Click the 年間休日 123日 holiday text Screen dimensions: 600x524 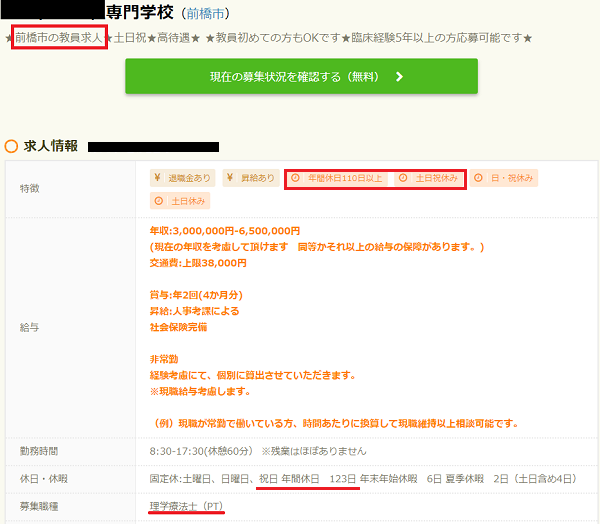pos(319,479)
